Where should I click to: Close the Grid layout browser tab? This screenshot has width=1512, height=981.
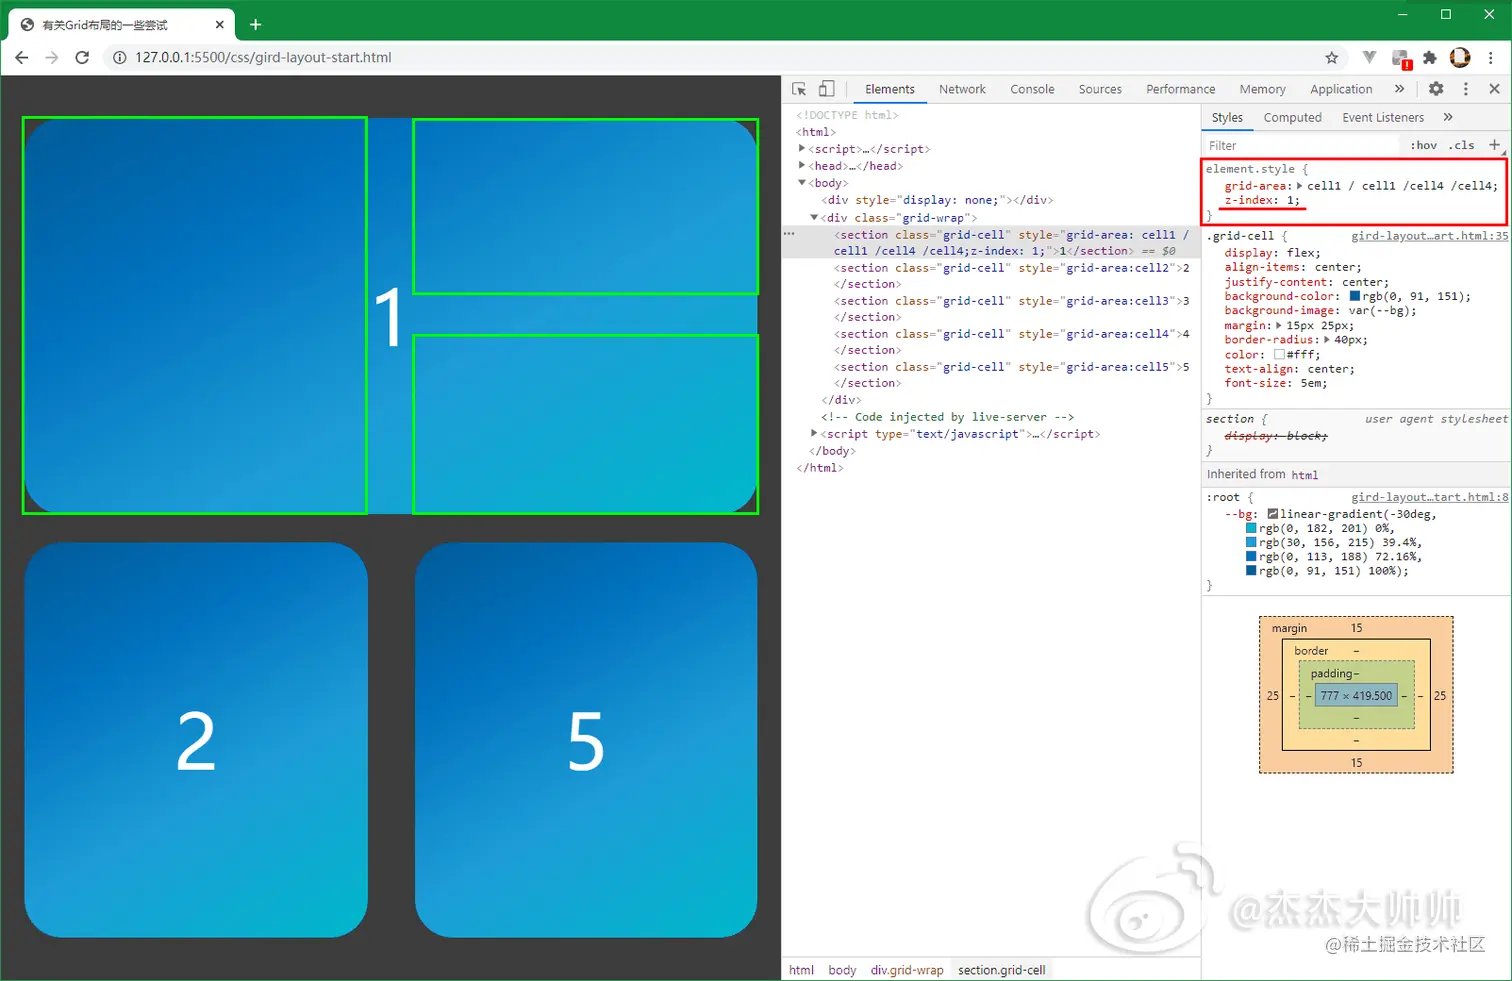[x=220, y=24]
